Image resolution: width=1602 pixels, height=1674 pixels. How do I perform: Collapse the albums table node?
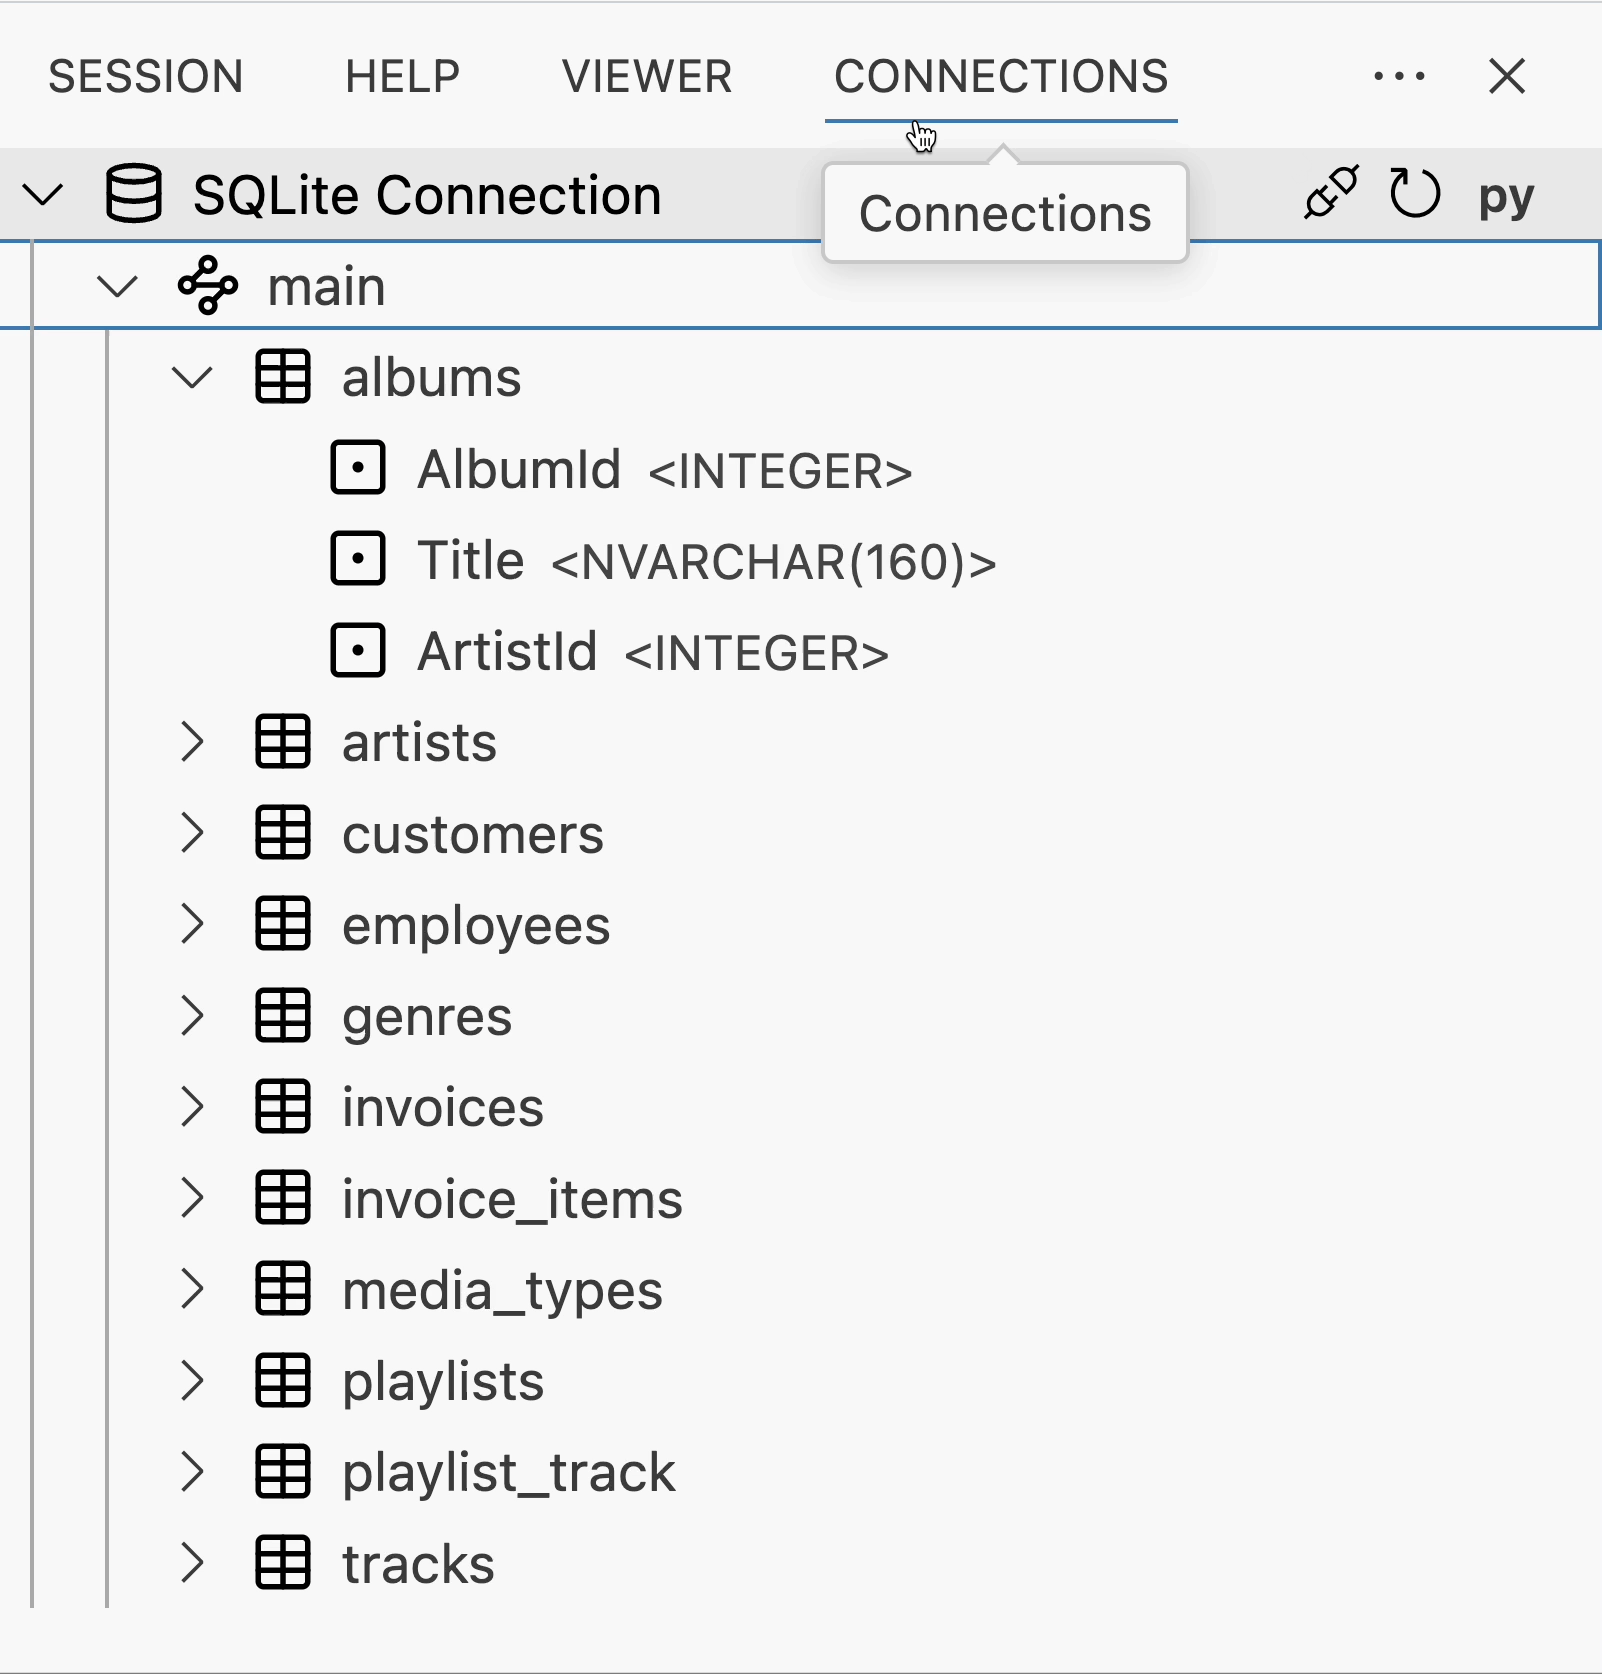pos(193,378)
